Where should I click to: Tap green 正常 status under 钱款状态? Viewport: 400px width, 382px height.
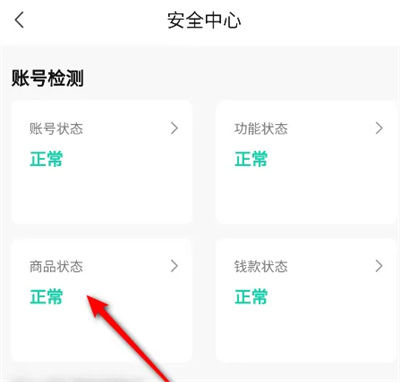click(x=251, y=297)
